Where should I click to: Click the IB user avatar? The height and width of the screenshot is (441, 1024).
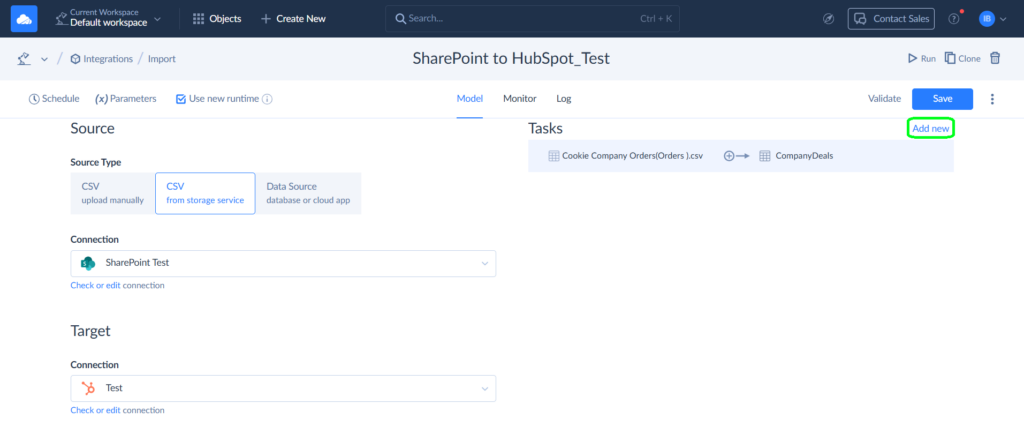click(x=986, y=19)
